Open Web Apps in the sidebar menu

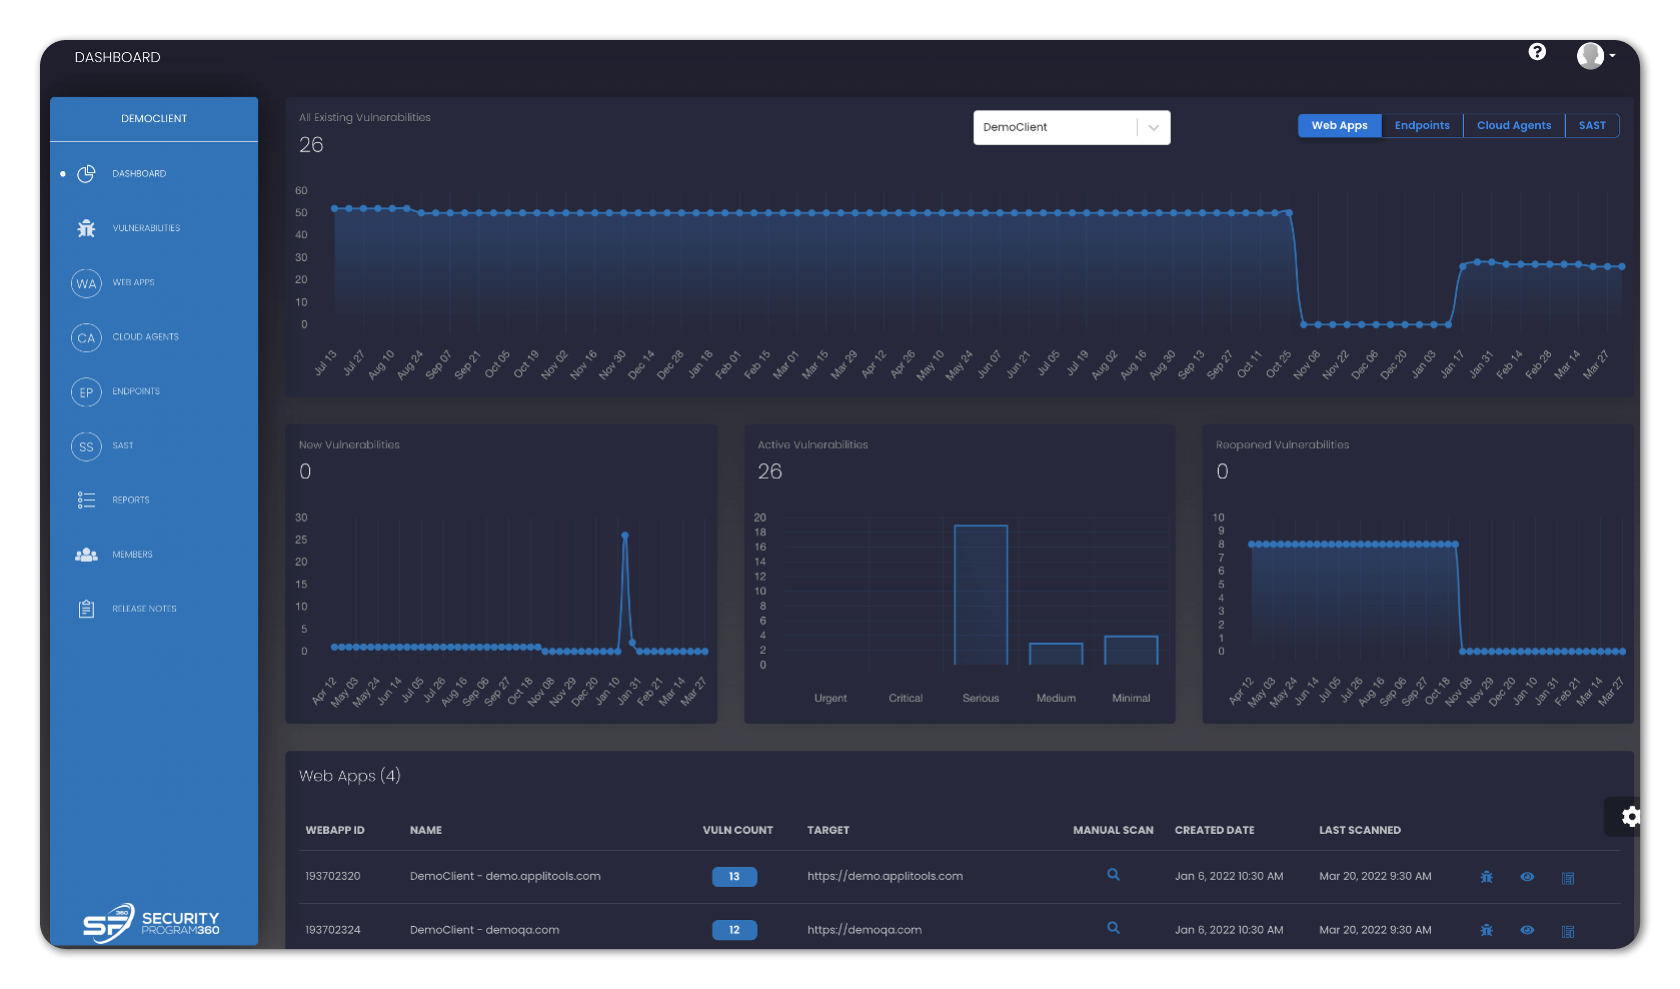[133, 283]
